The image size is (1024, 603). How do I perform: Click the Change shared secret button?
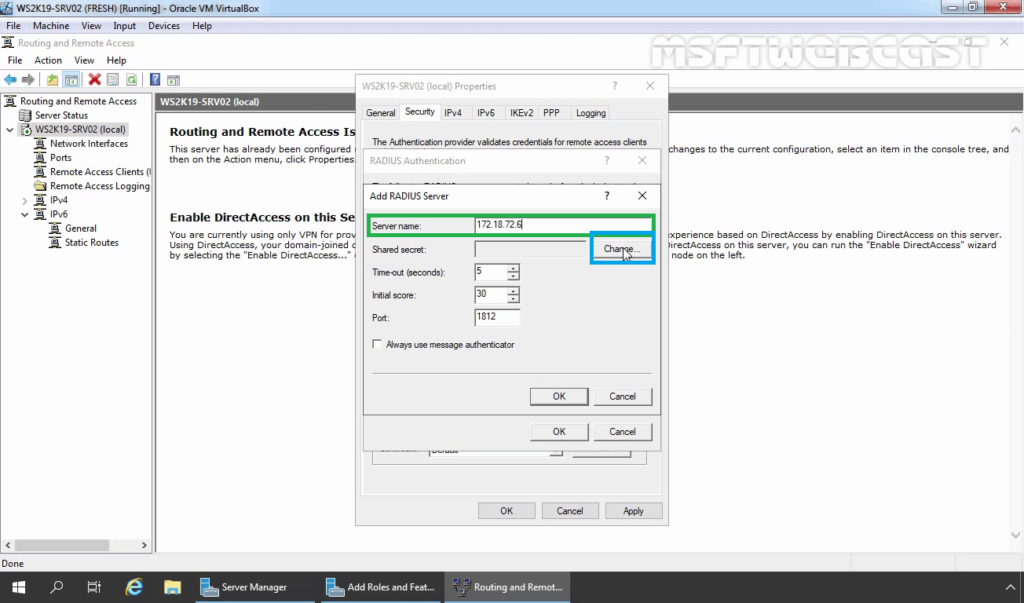[x=622, y=249]
